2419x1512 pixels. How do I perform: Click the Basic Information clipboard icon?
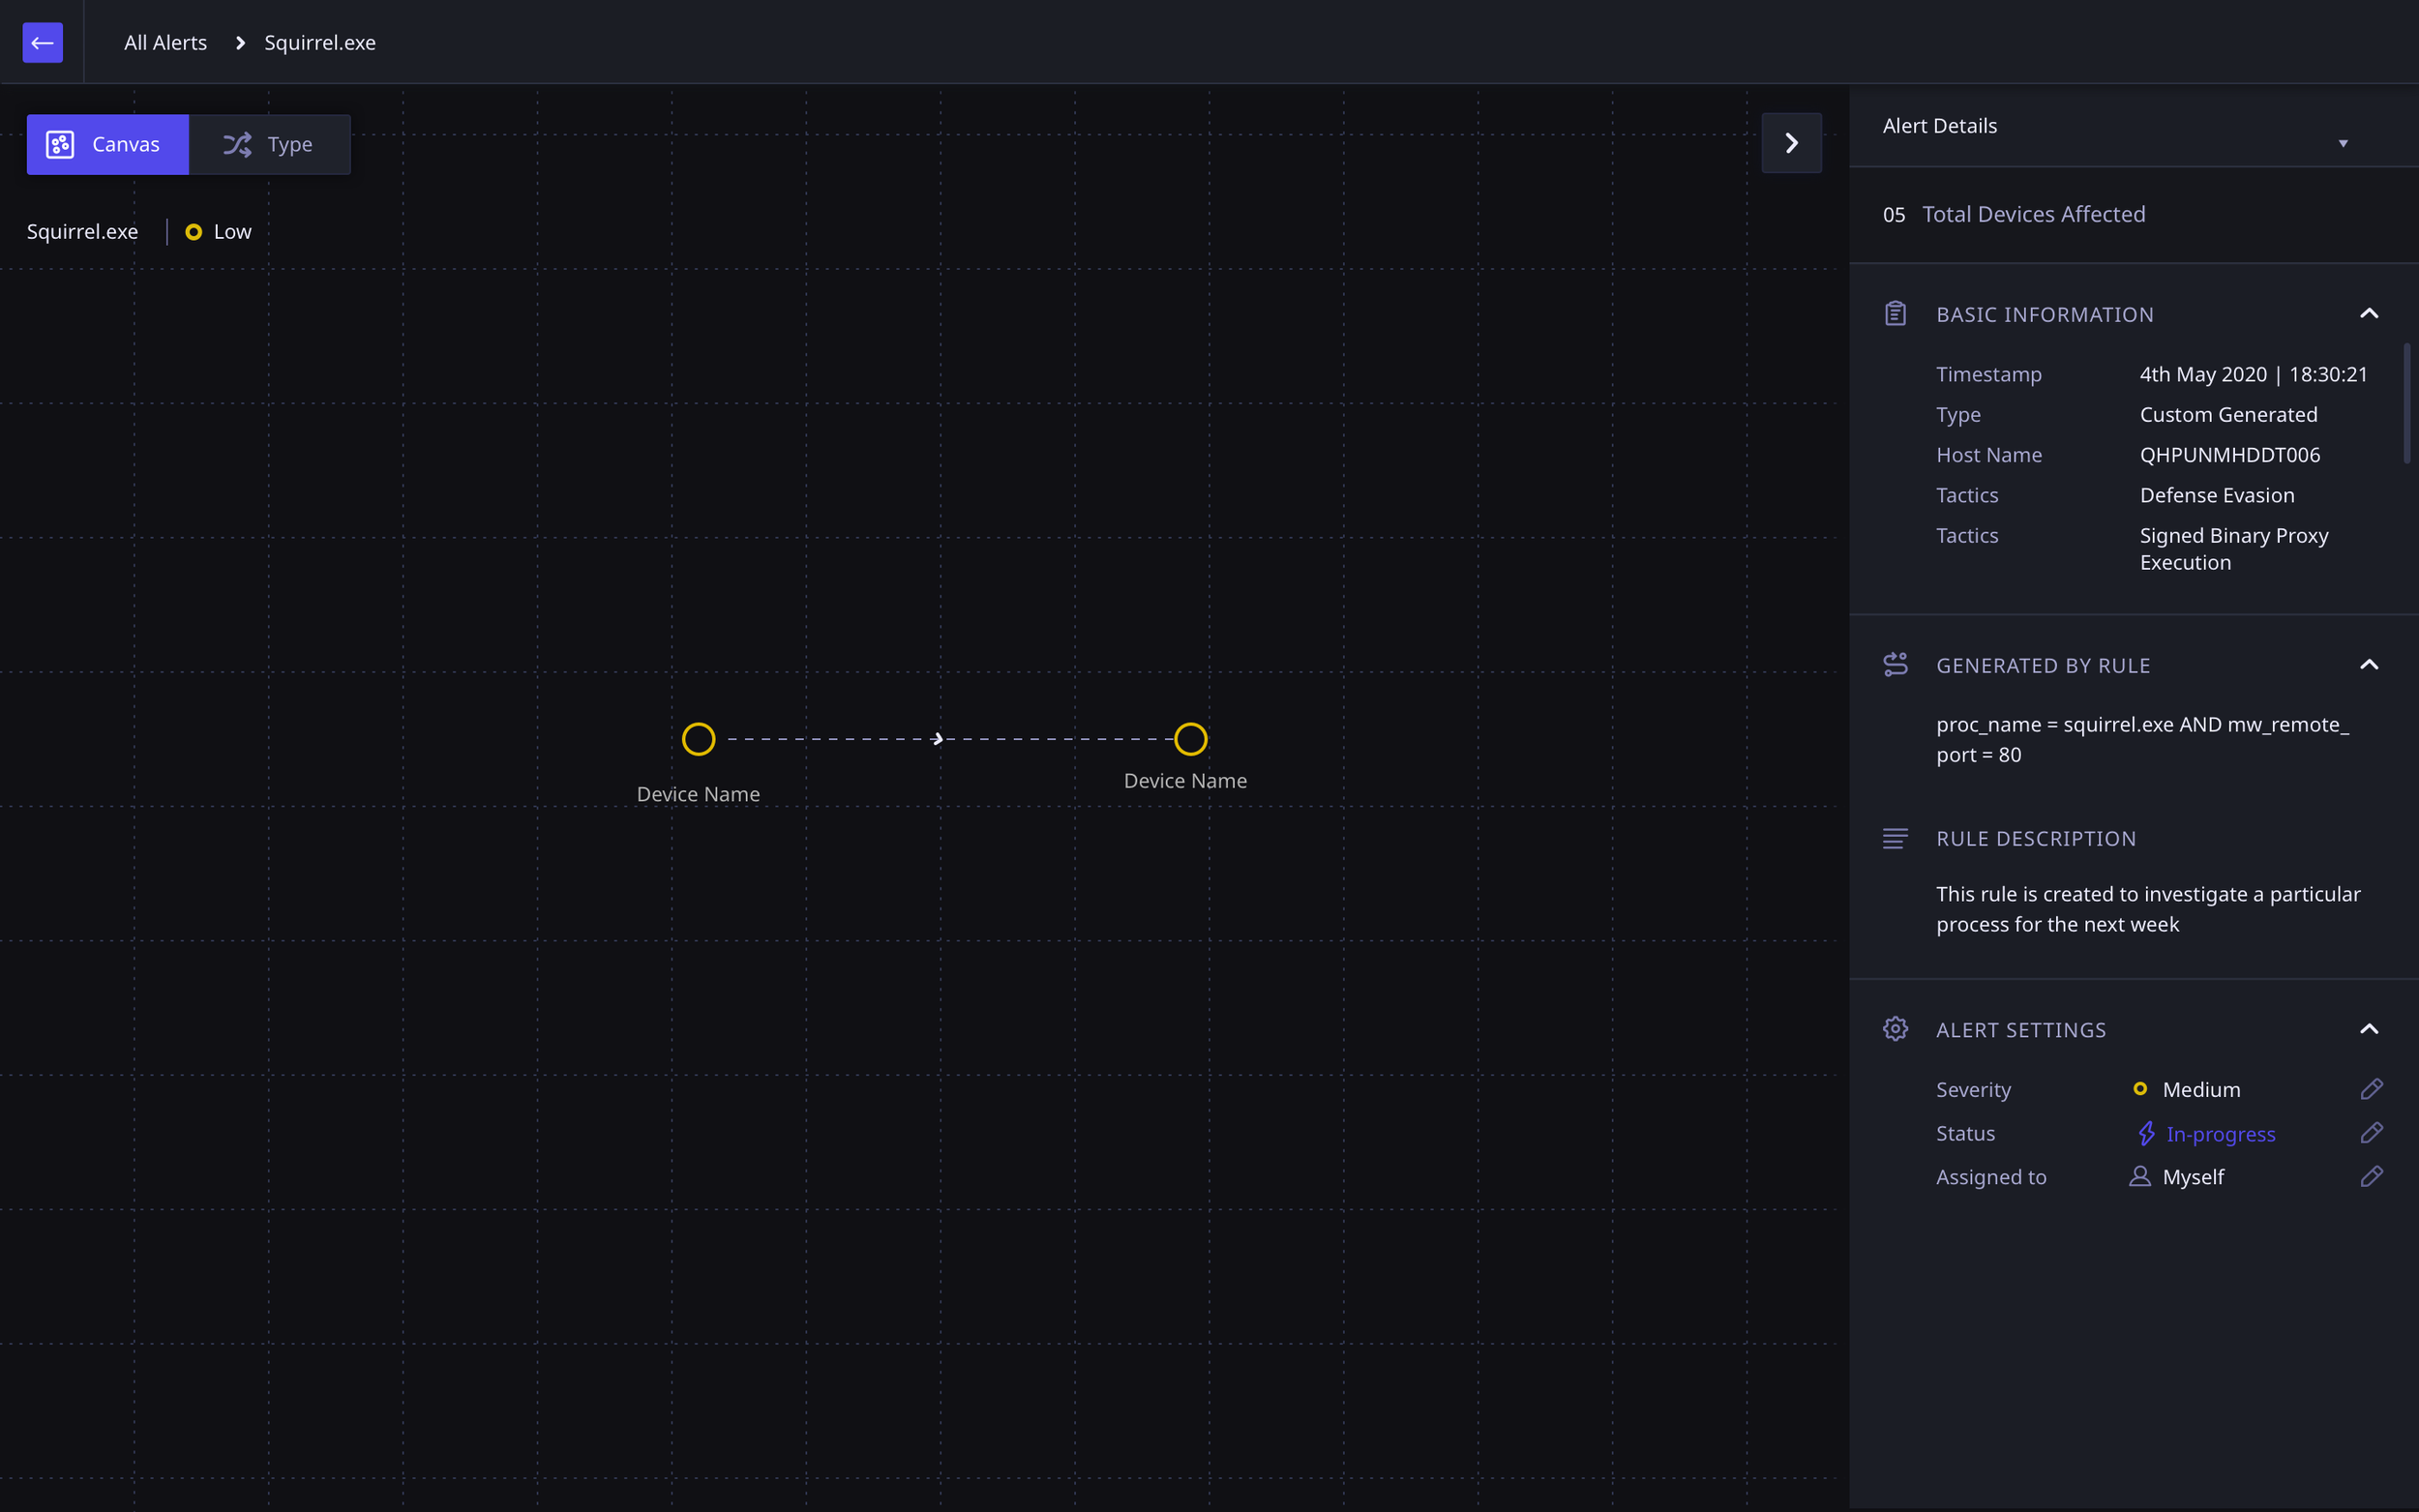click(1895, 314)
